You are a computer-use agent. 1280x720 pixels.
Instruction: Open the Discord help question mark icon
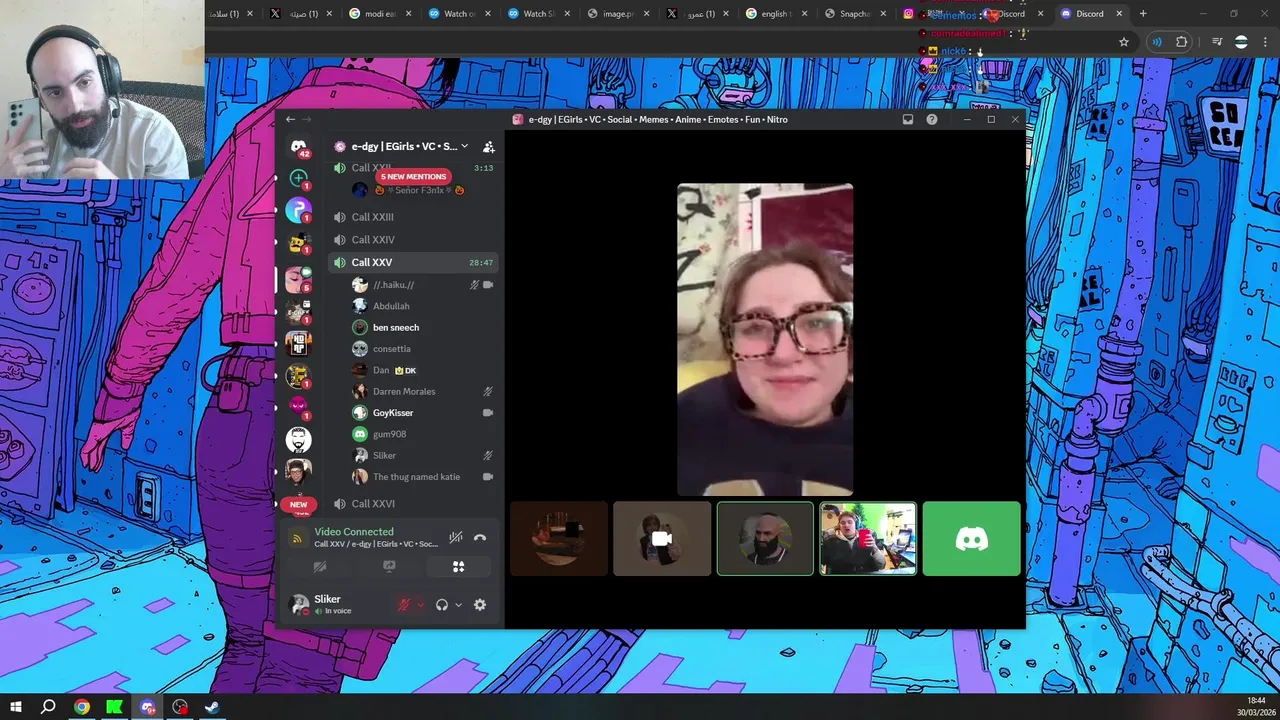[x=932, y=119]
